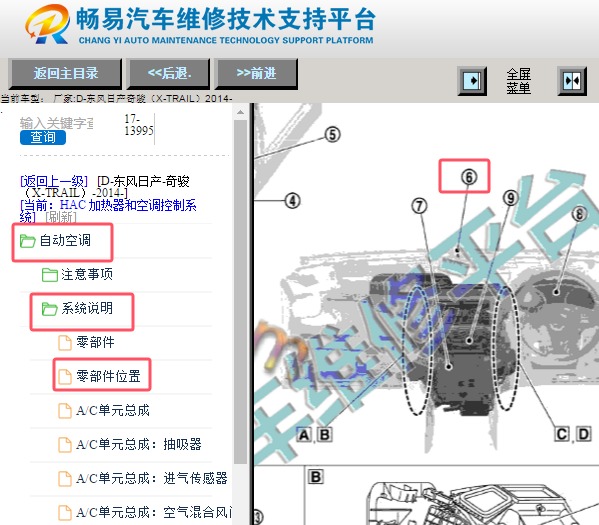Open the 零部件位置 document
599x525 pixels.
108,376
